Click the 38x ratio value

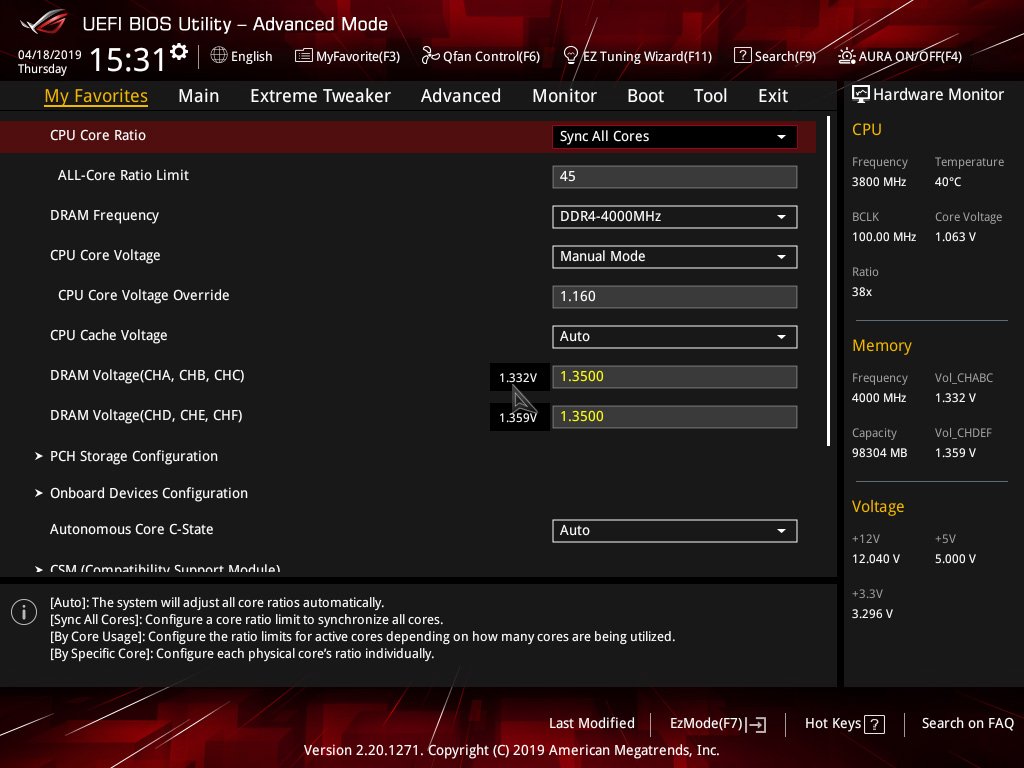point(862,292)
